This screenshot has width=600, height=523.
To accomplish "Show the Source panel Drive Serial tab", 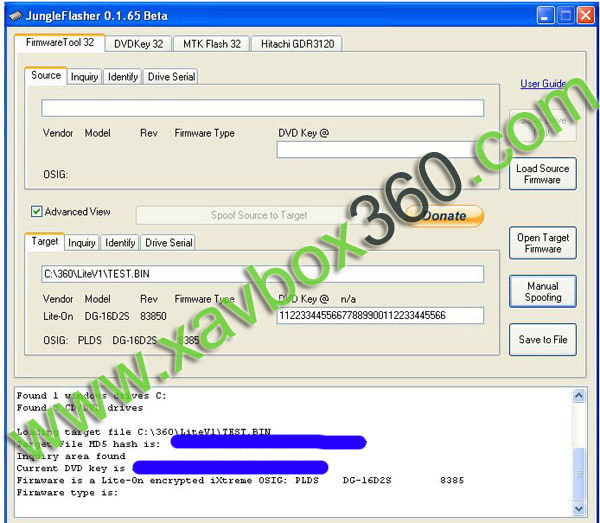I will tap(170, 77).
